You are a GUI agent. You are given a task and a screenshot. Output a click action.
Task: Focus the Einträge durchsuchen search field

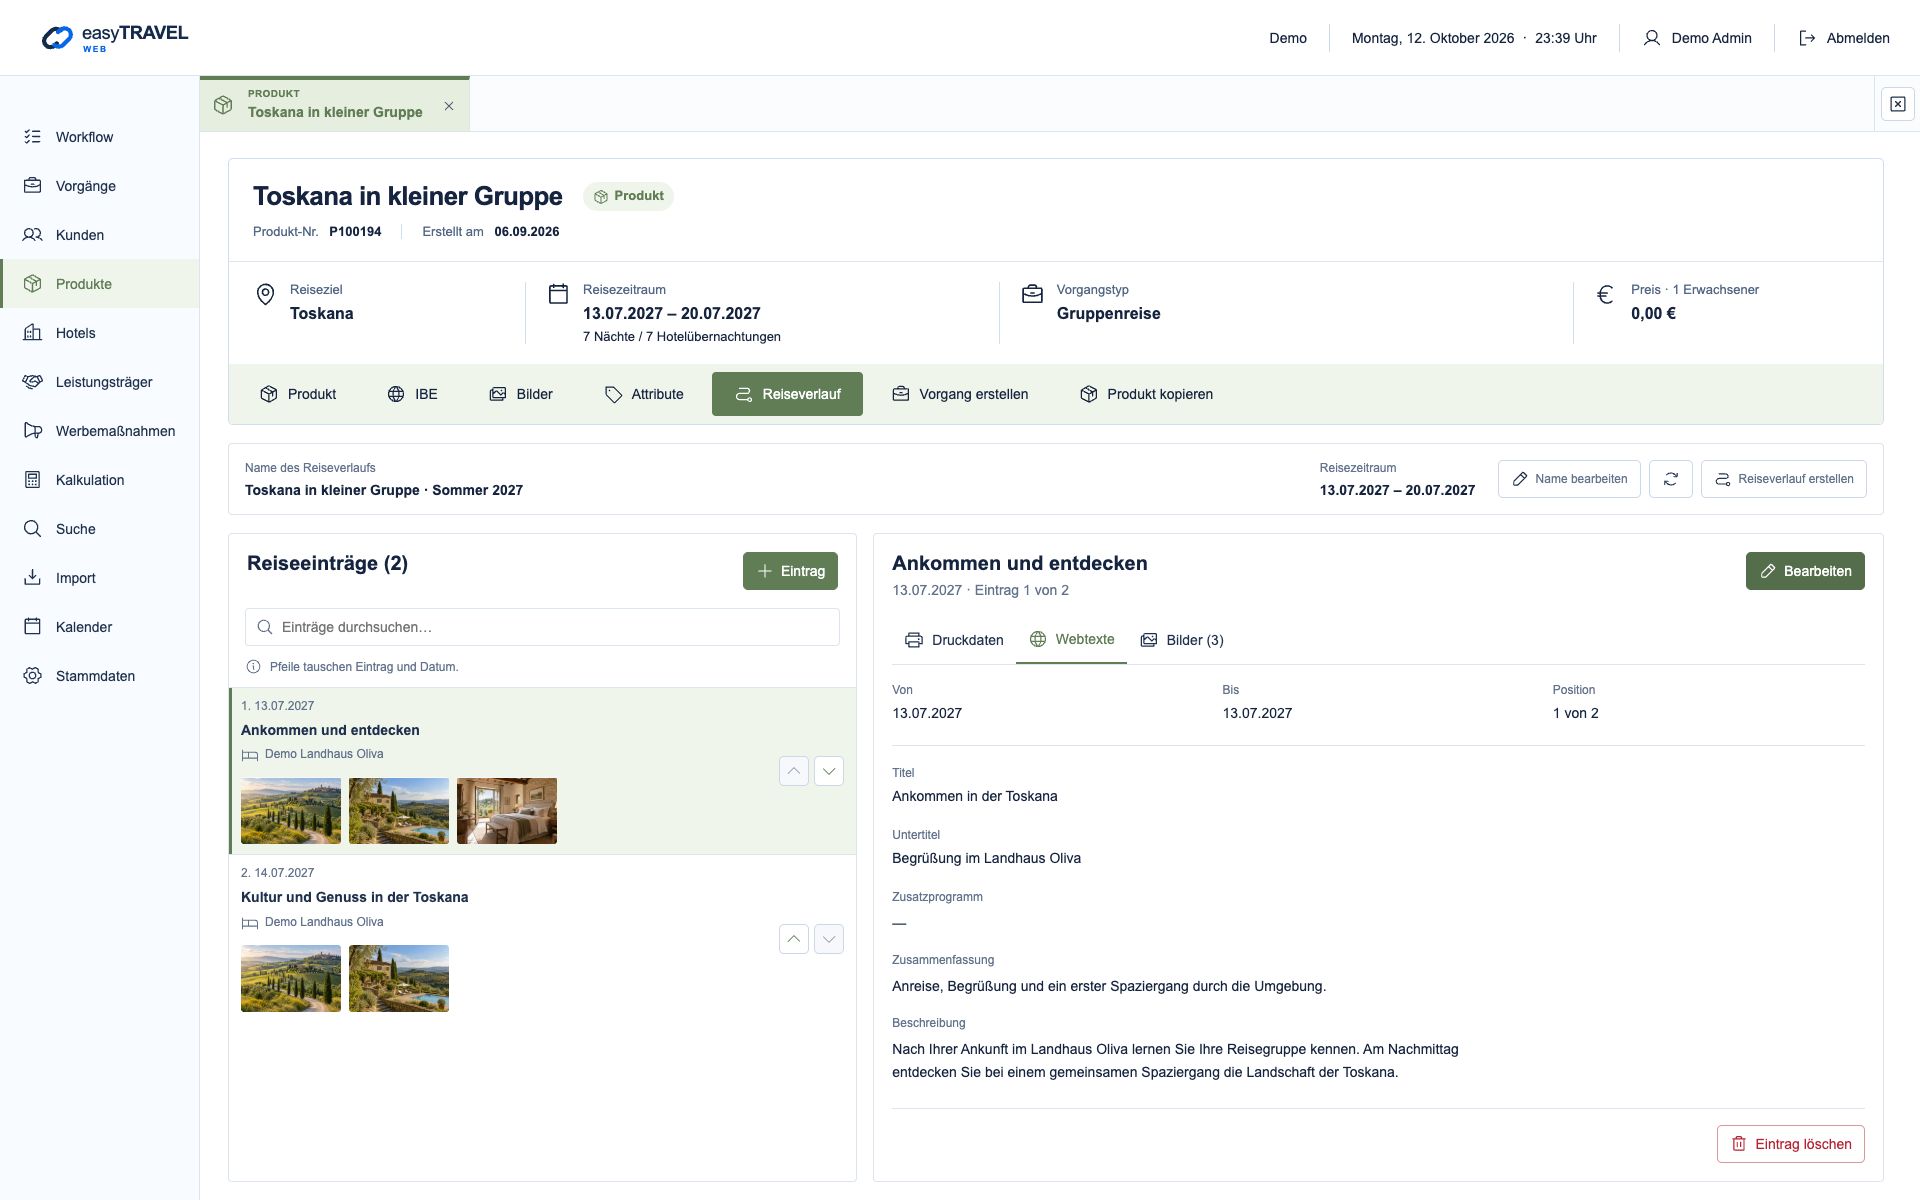pyautogui.click(x=542, y=627)
